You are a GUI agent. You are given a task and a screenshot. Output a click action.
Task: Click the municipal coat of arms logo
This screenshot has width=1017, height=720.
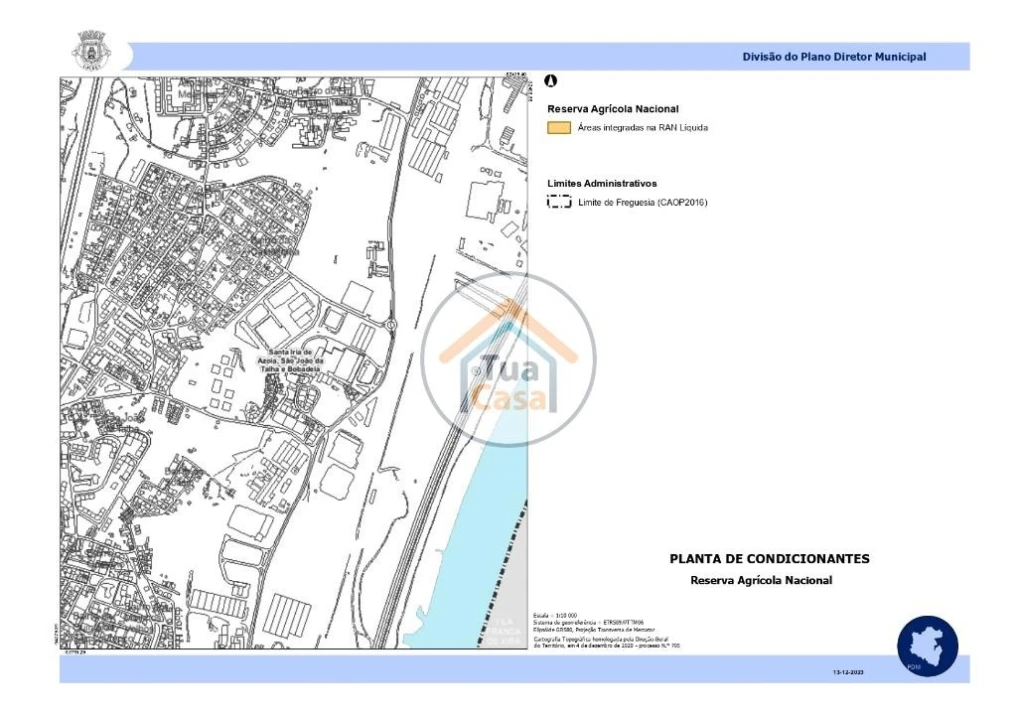pyautogui.click(x=90, y=50)
